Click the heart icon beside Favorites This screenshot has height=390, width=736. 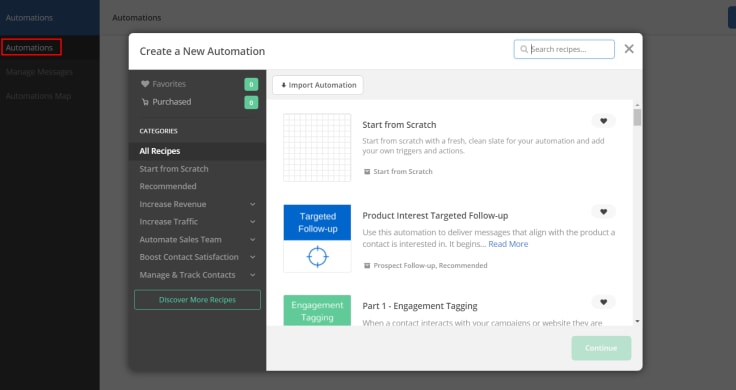pyautogui.click(x=145, y=84)
